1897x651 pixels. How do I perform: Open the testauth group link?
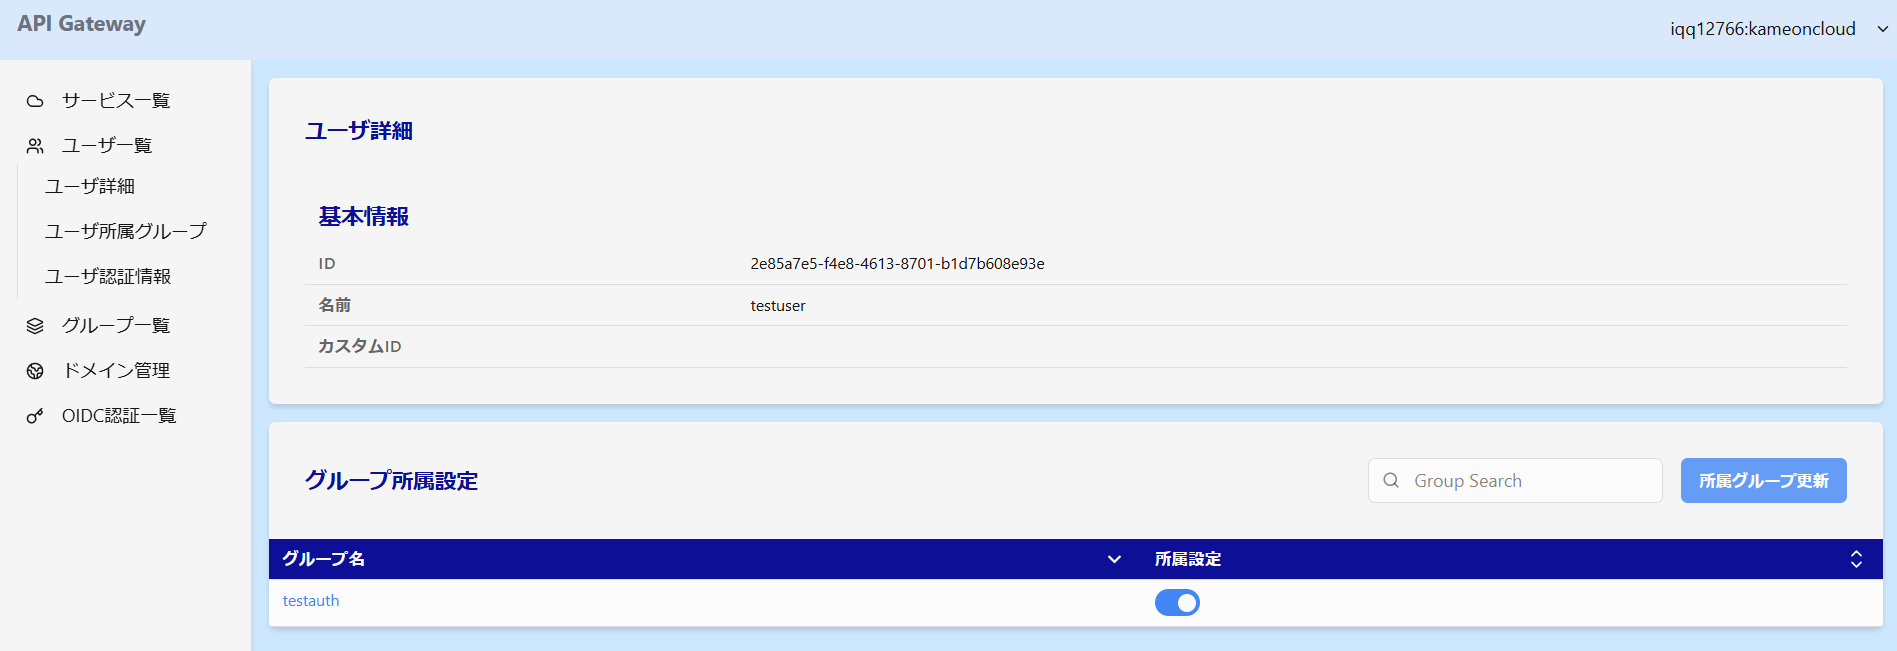pyautogui.click(x=311, y=601)
